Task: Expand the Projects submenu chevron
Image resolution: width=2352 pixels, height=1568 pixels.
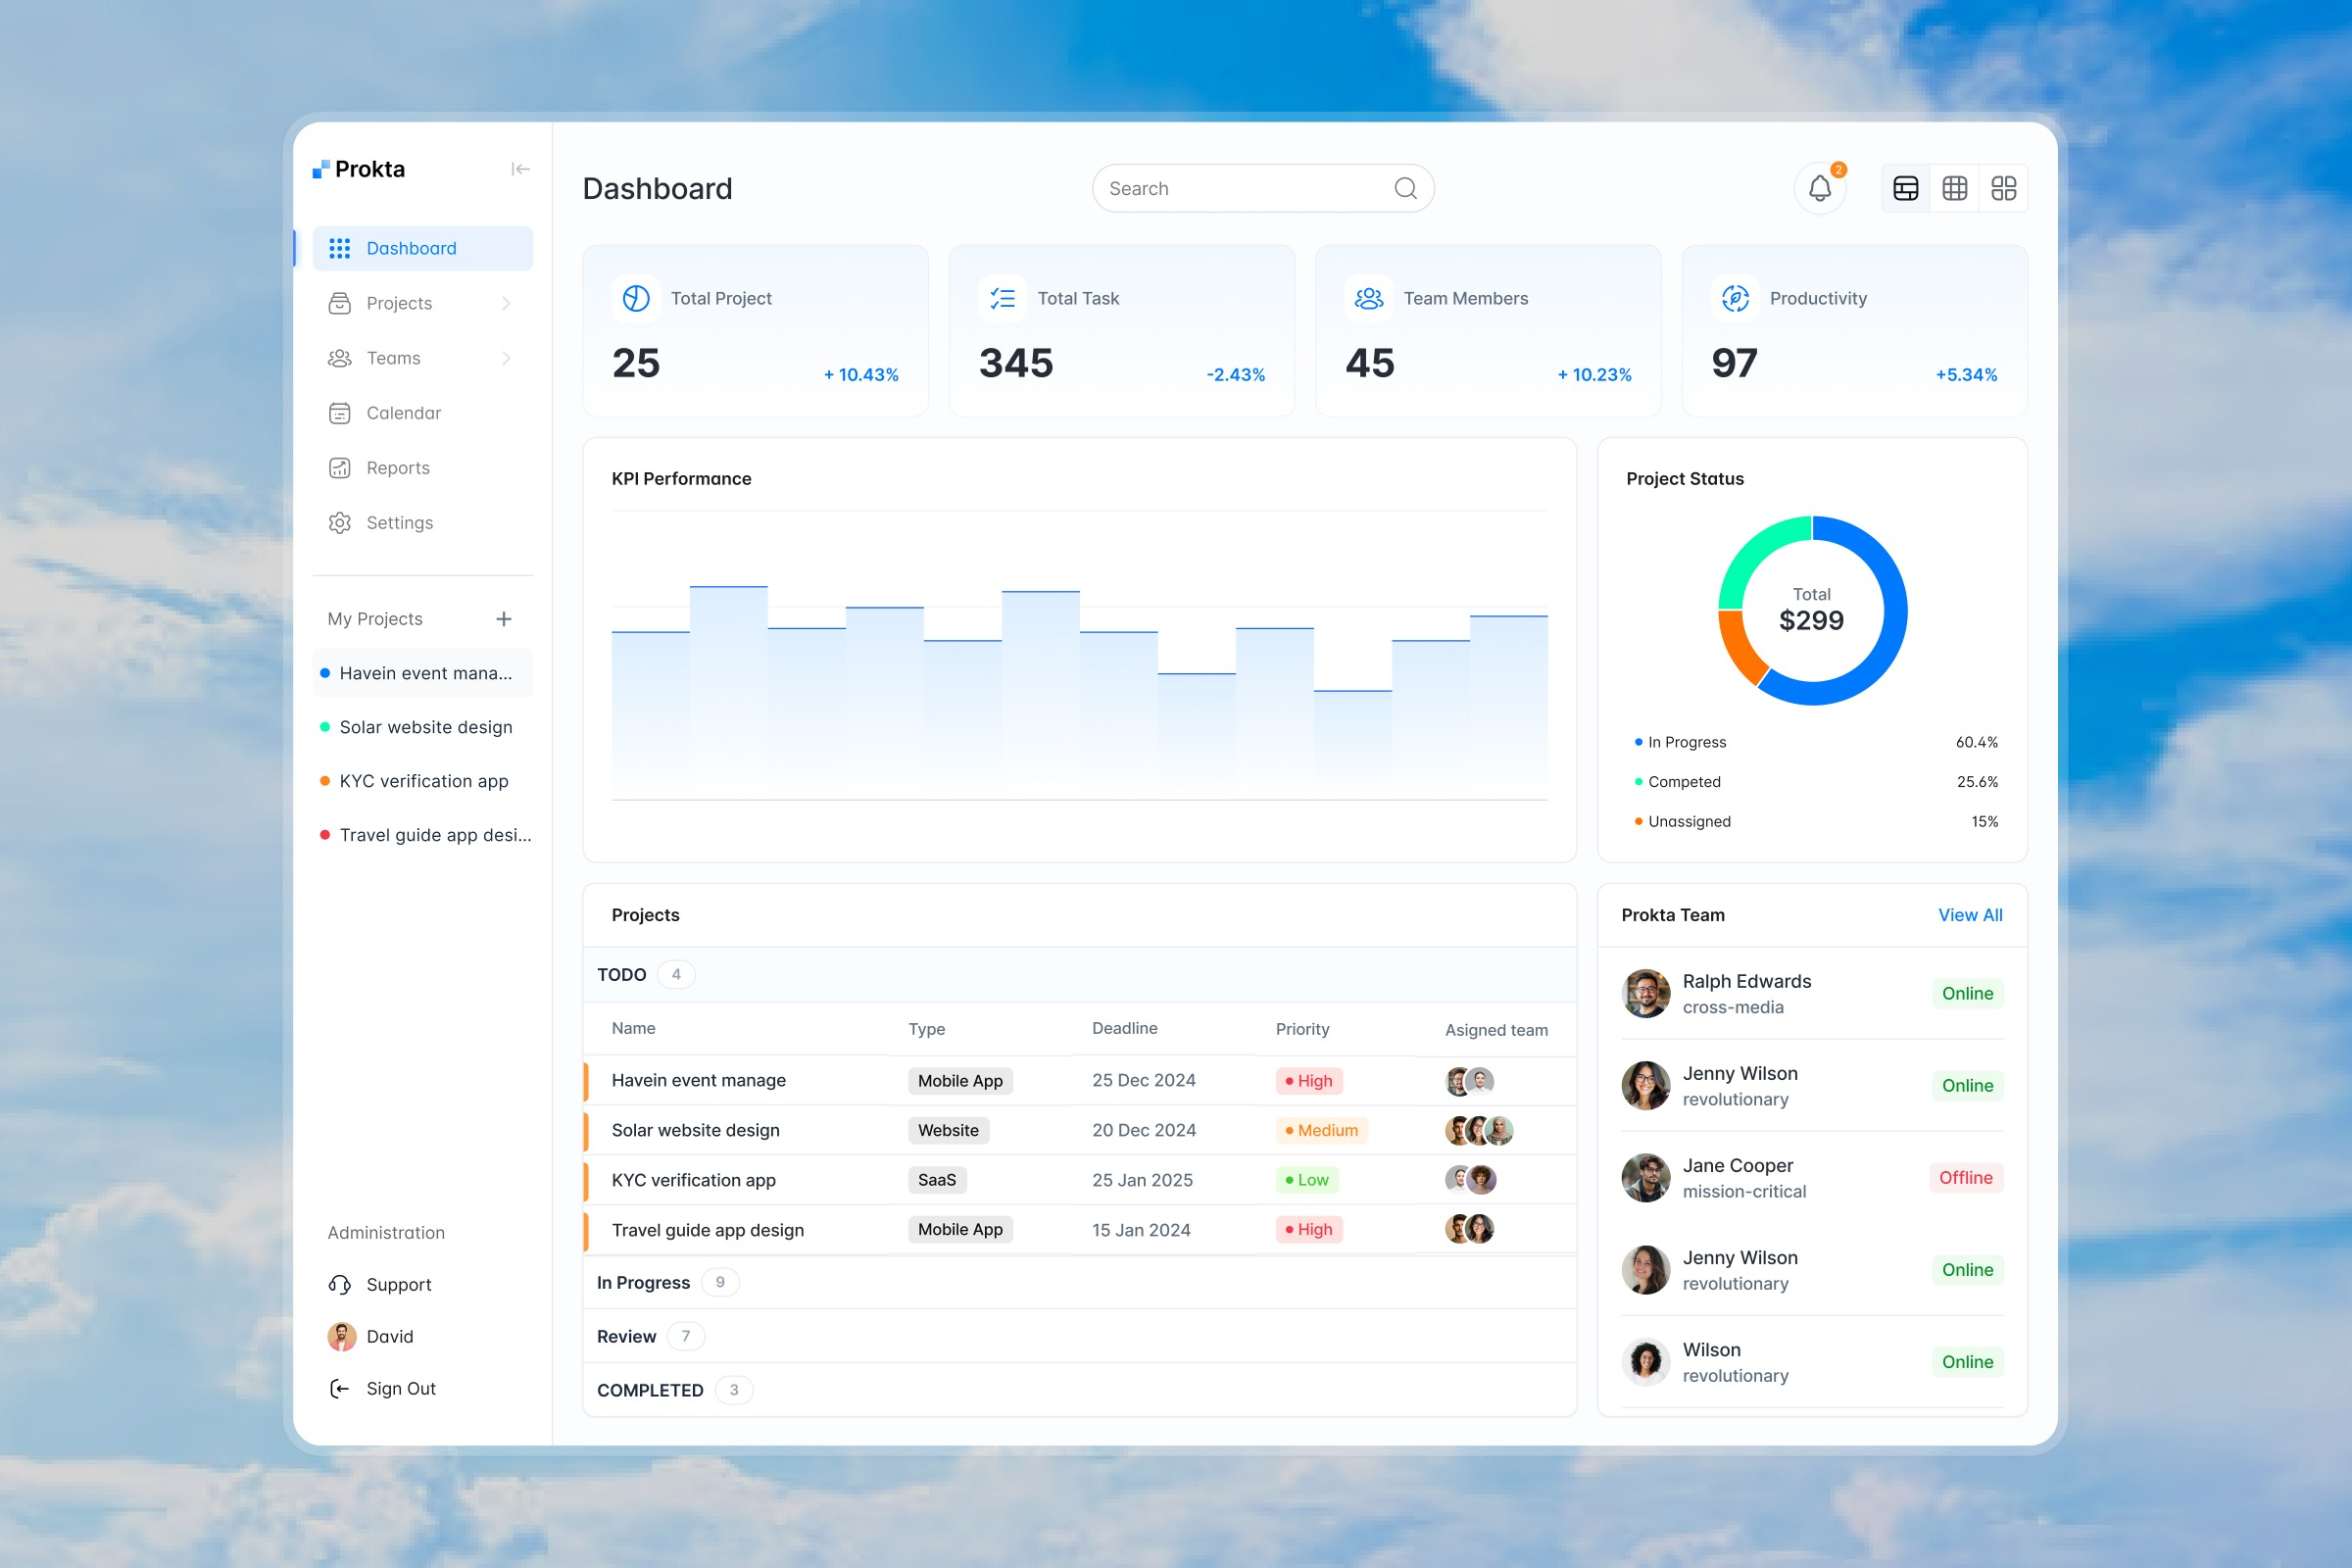Action: [x=506, y=303]
